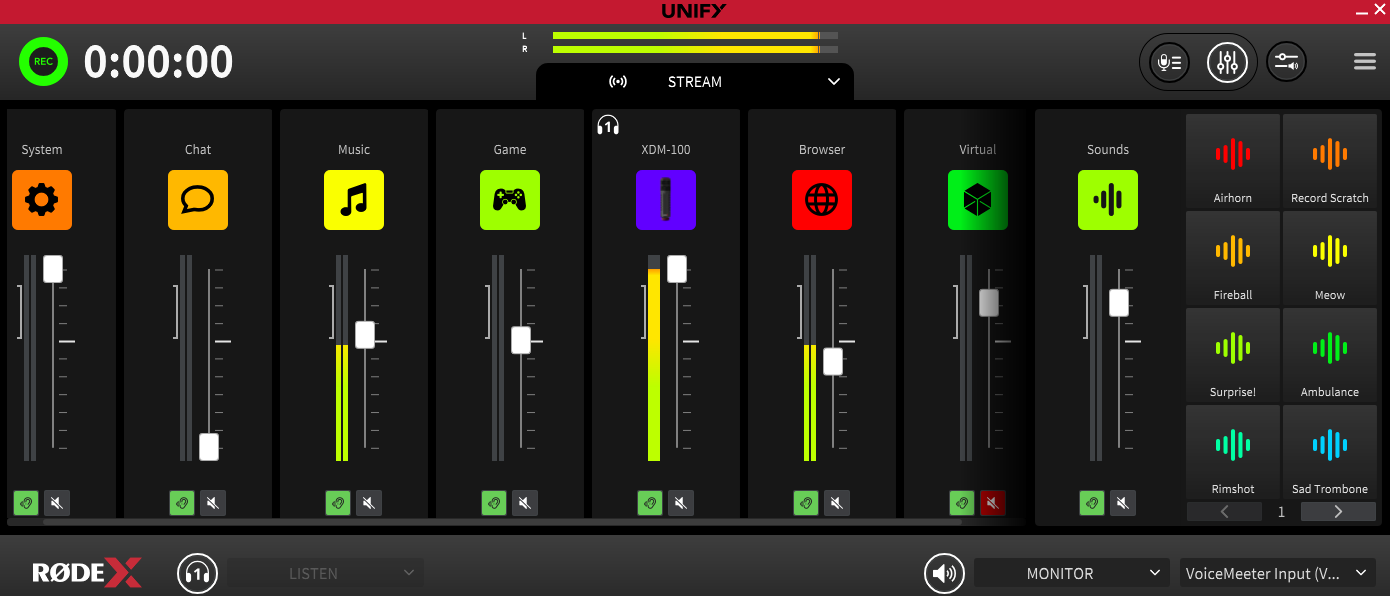Trigger the Ambulance sound pad
This screenshot has height=596, width=1390.
point(1330,354)
